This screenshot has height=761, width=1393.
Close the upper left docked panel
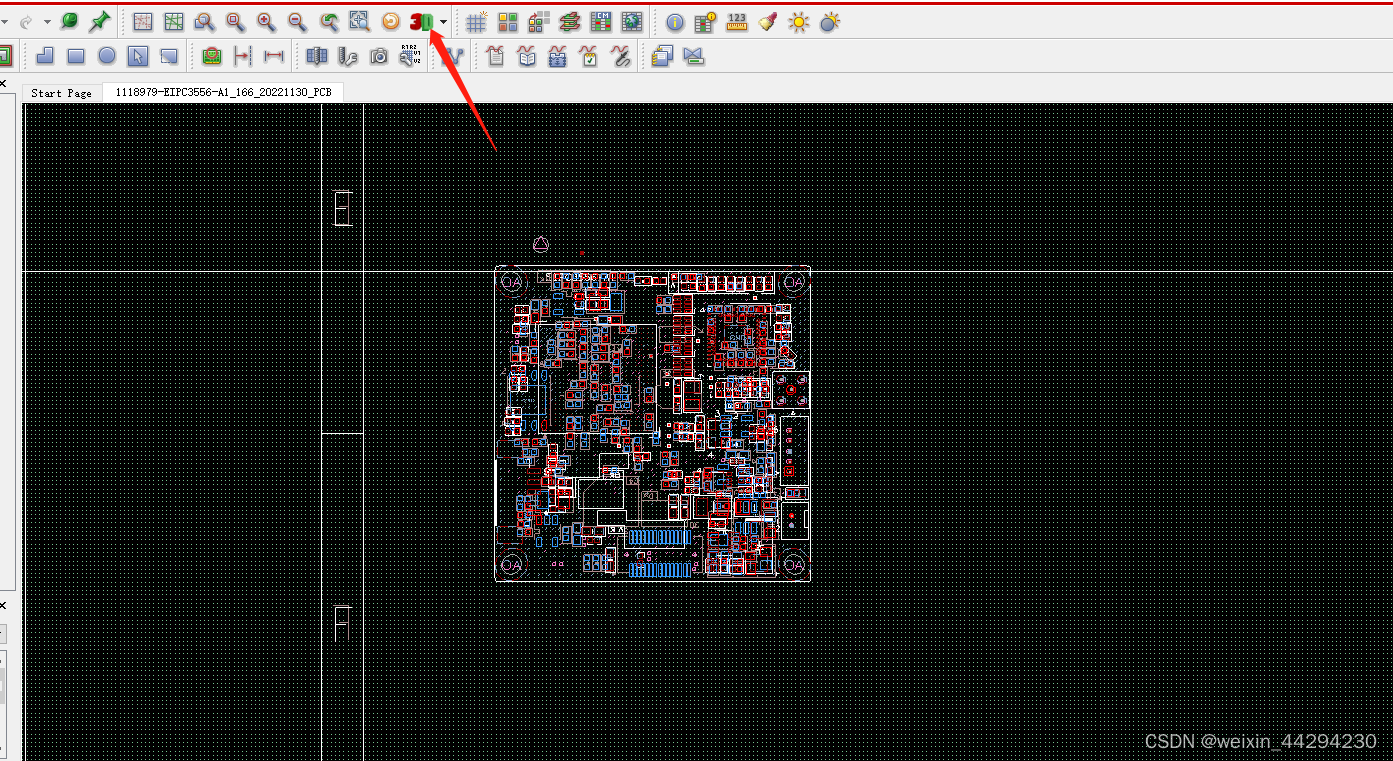(3, 84)
